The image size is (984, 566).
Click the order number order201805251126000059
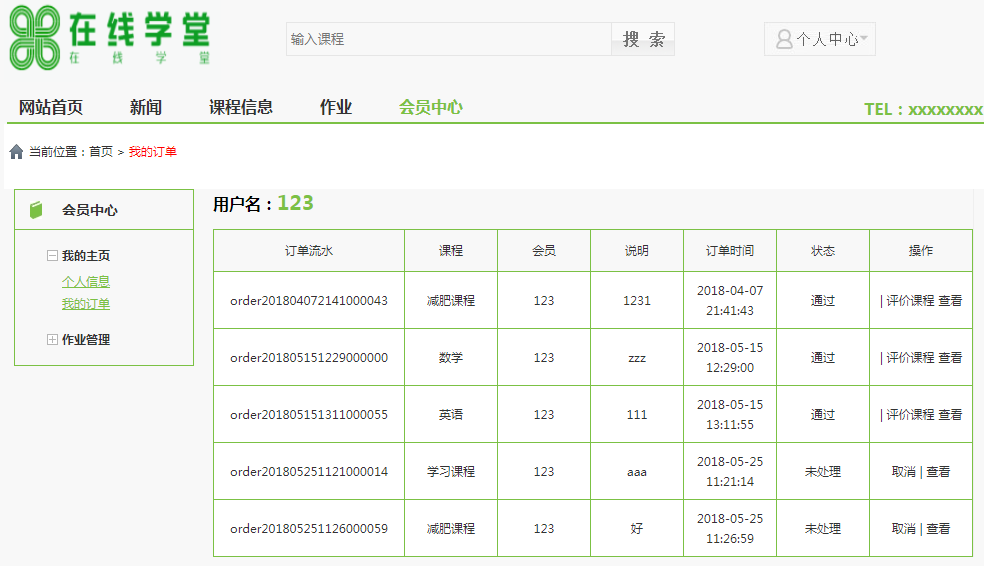[x=309, y=529]
